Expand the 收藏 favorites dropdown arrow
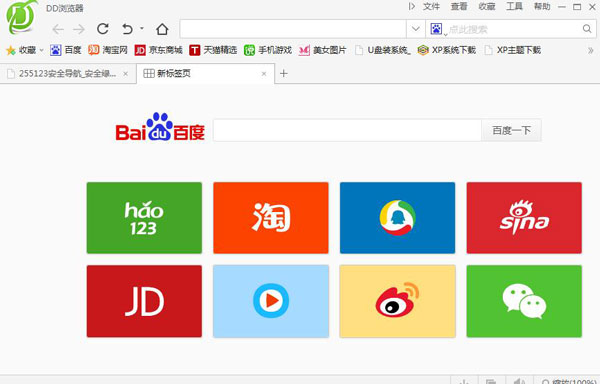 (41, 50)
